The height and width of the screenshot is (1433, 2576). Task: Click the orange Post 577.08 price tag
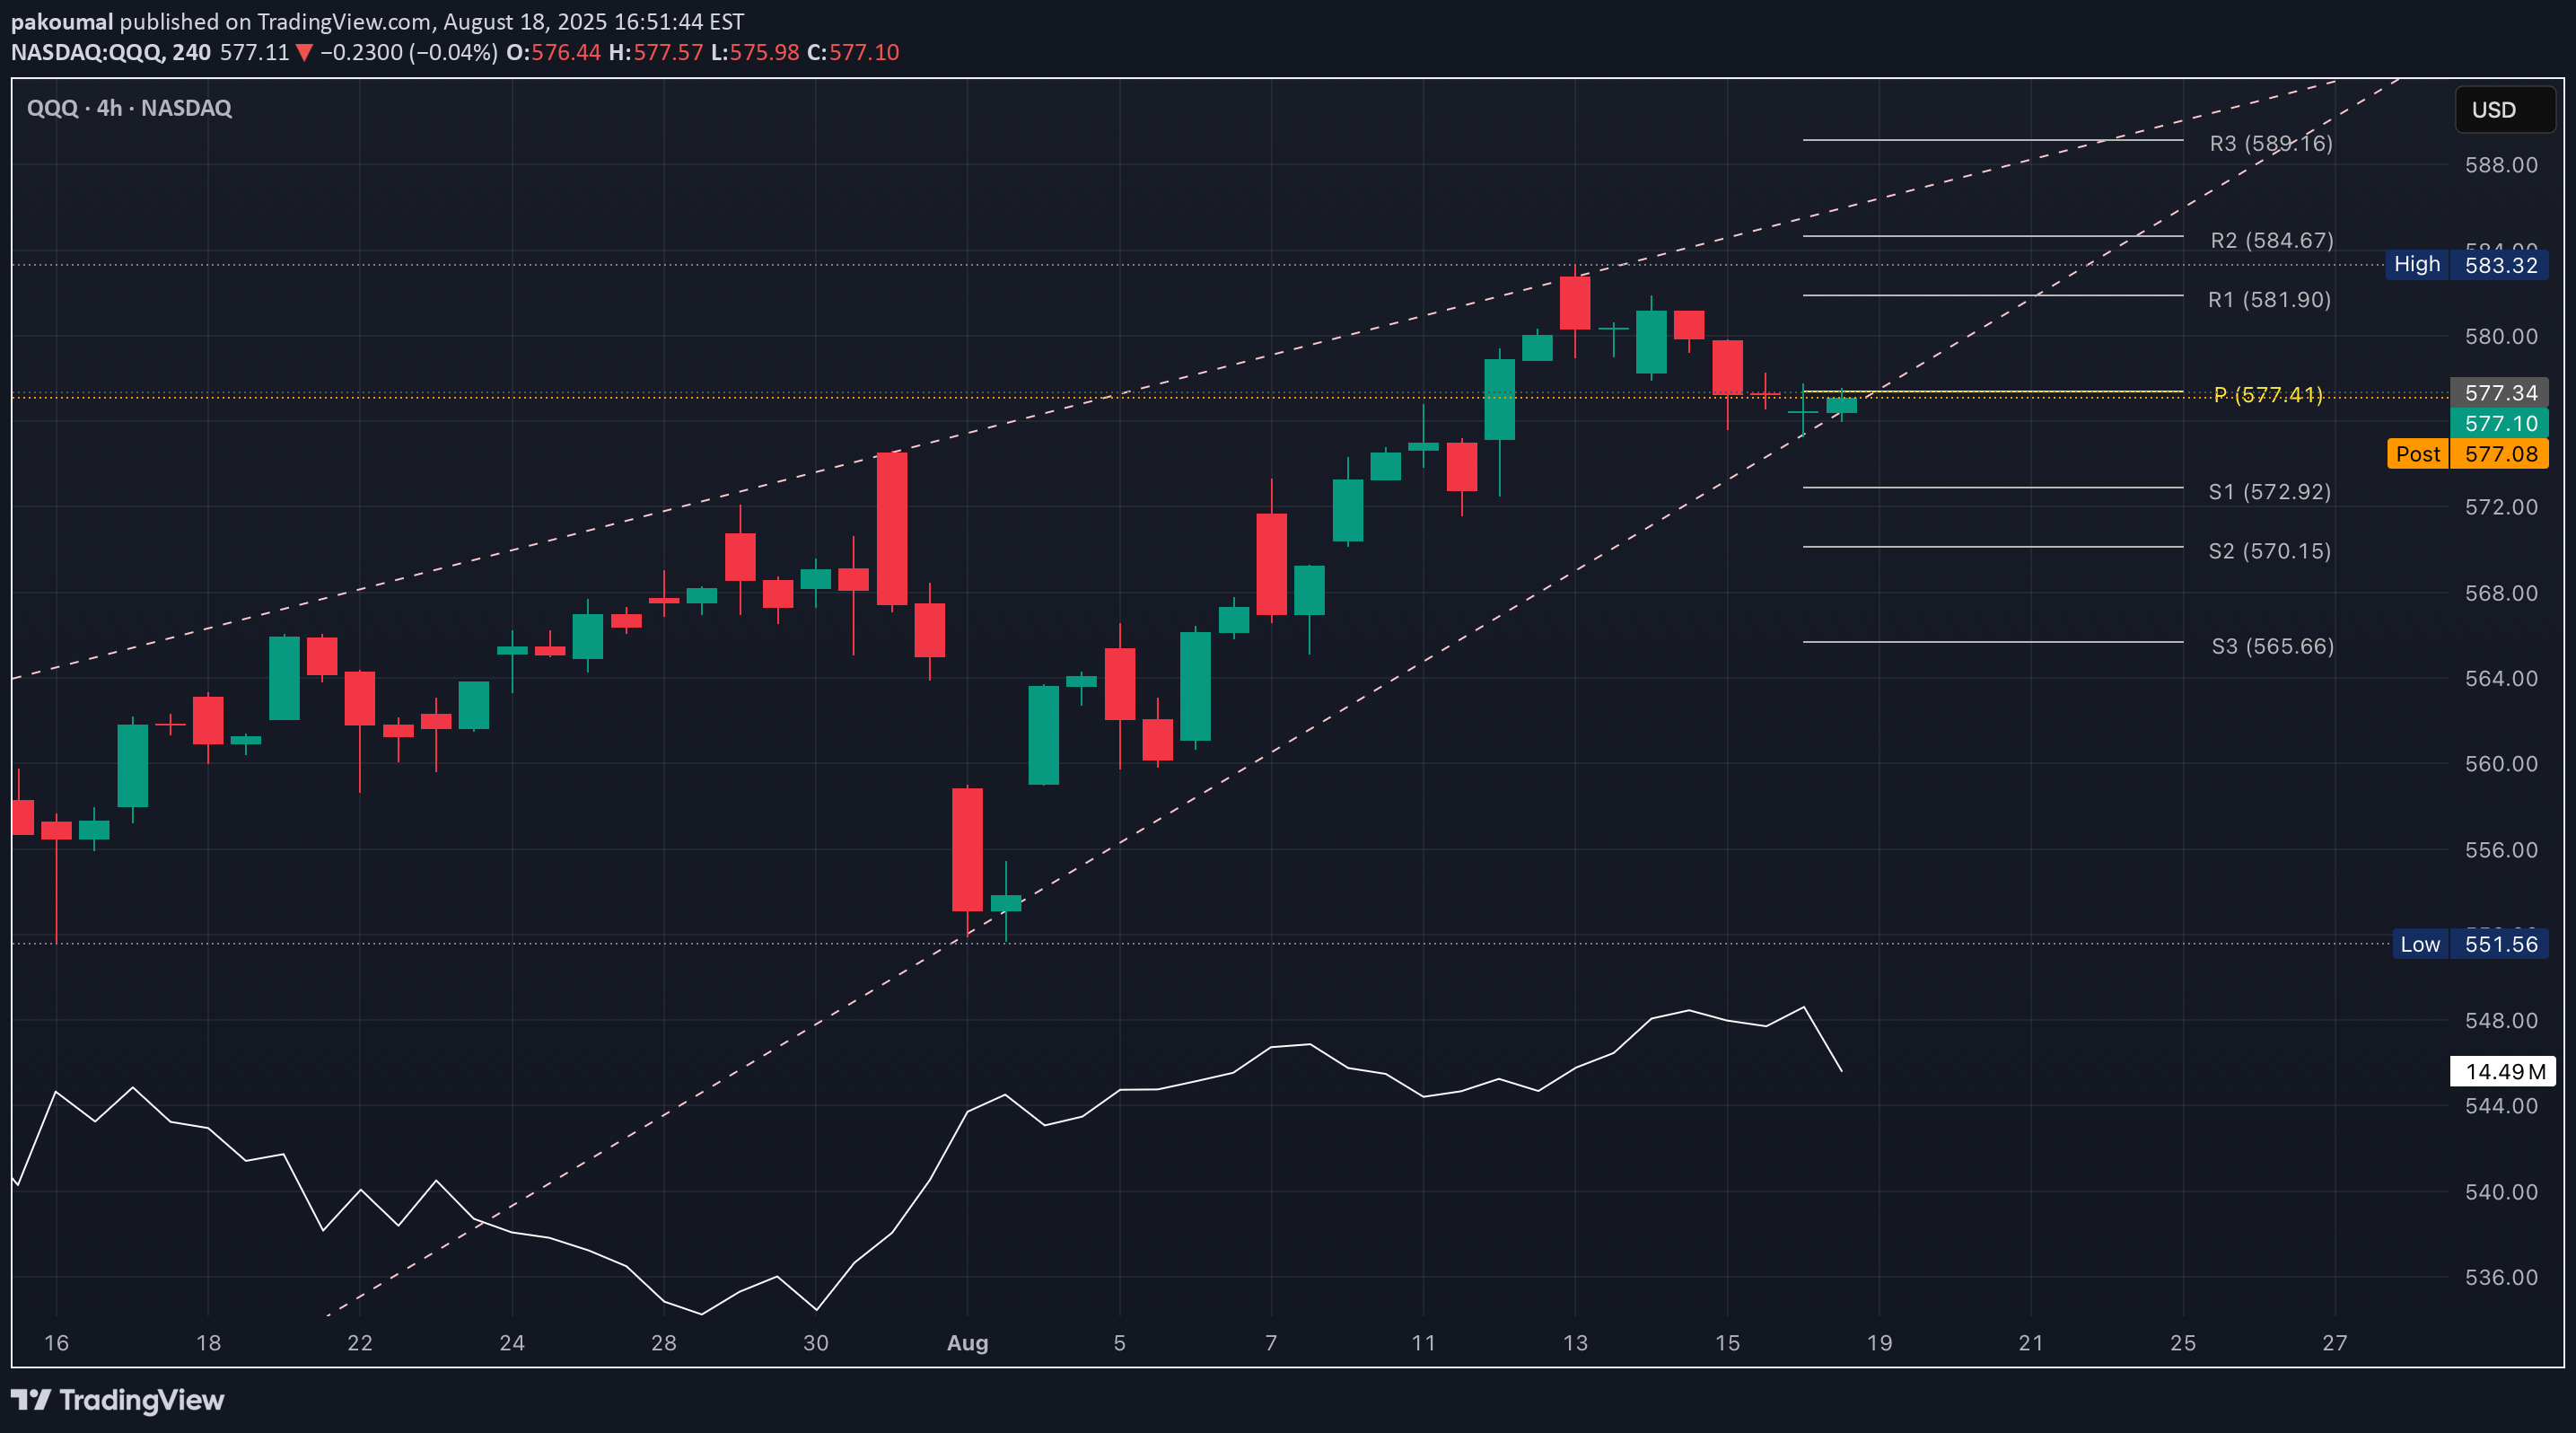click(2467, 454)
